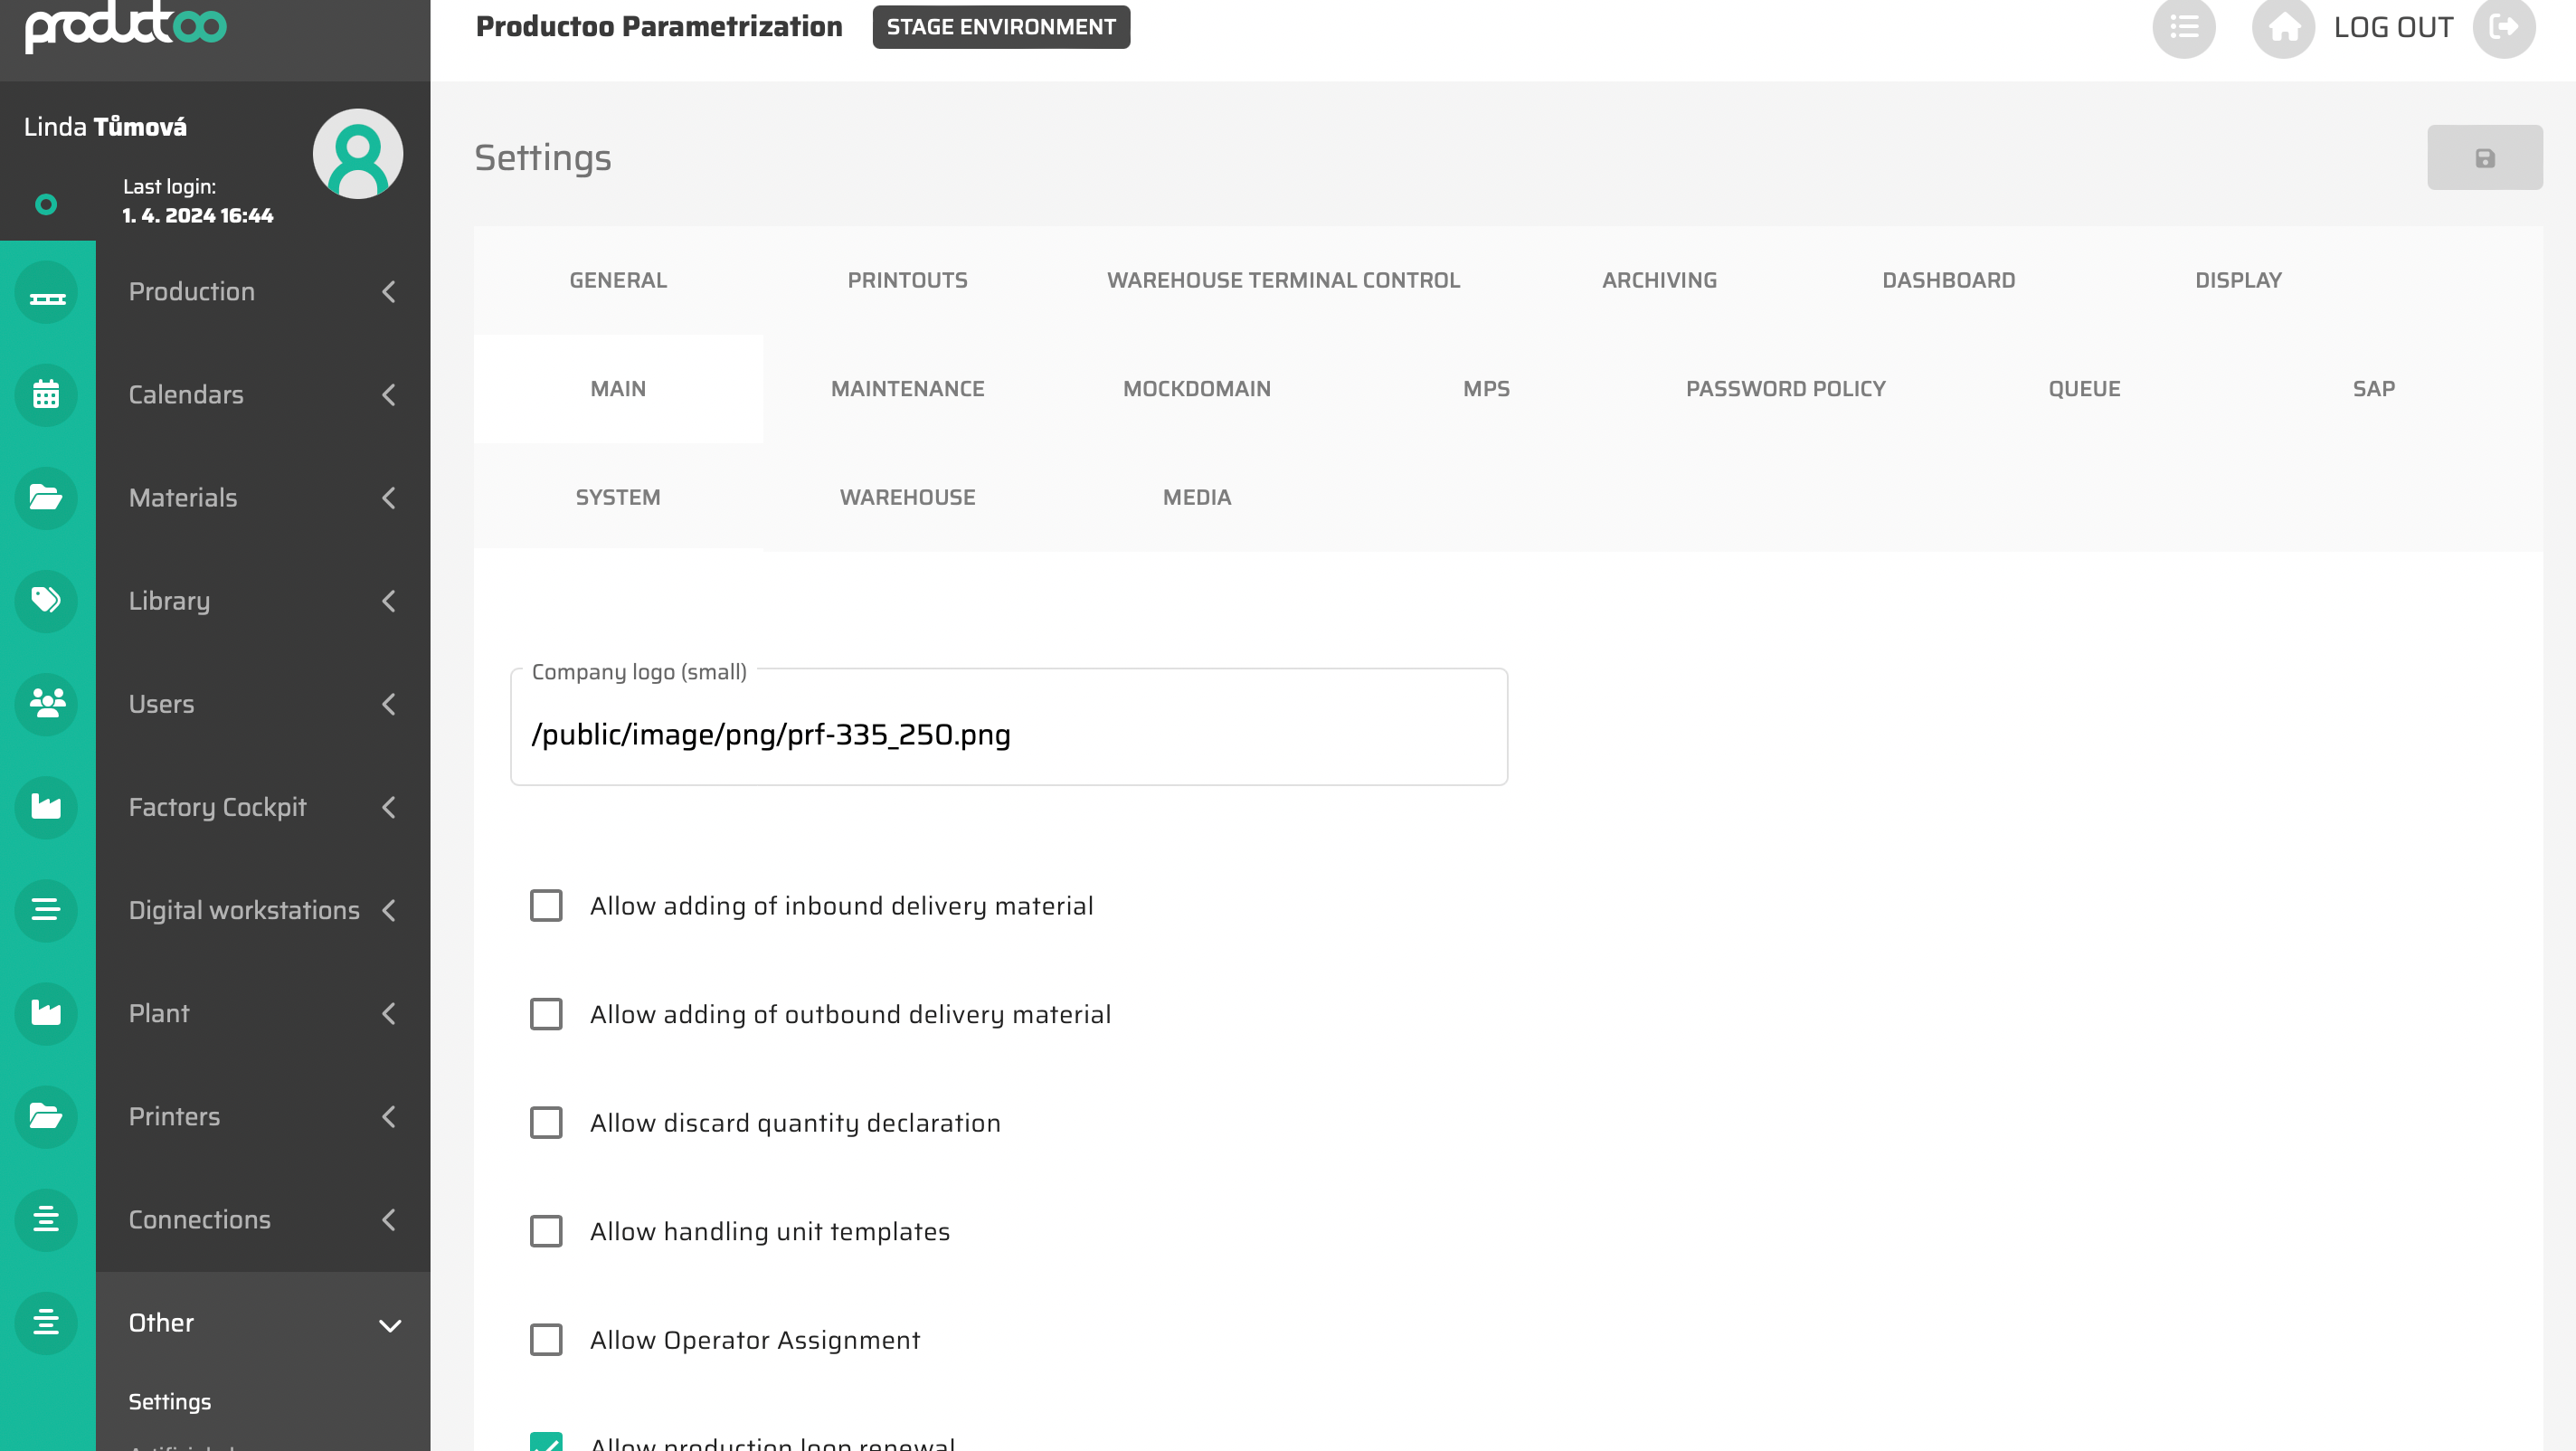Image resolution: width=2576 pixels, height=1451 pixels.
Task: Switch to the PASSWORD POLICY tab
Action: coord(1785,389)
